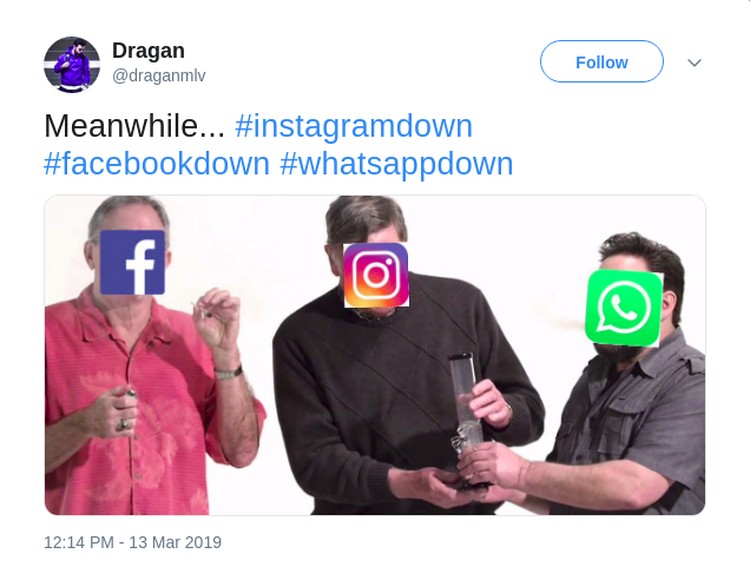Open the tweet timestamp 12:14 PM
Screen dimensions: 750x567
pos(79,542)
